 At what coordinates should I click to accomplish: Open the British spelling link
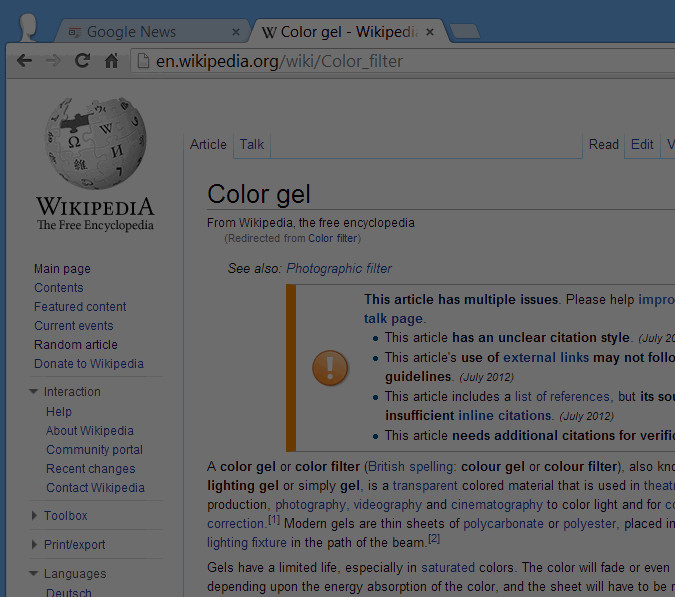[x=410, y=467]
